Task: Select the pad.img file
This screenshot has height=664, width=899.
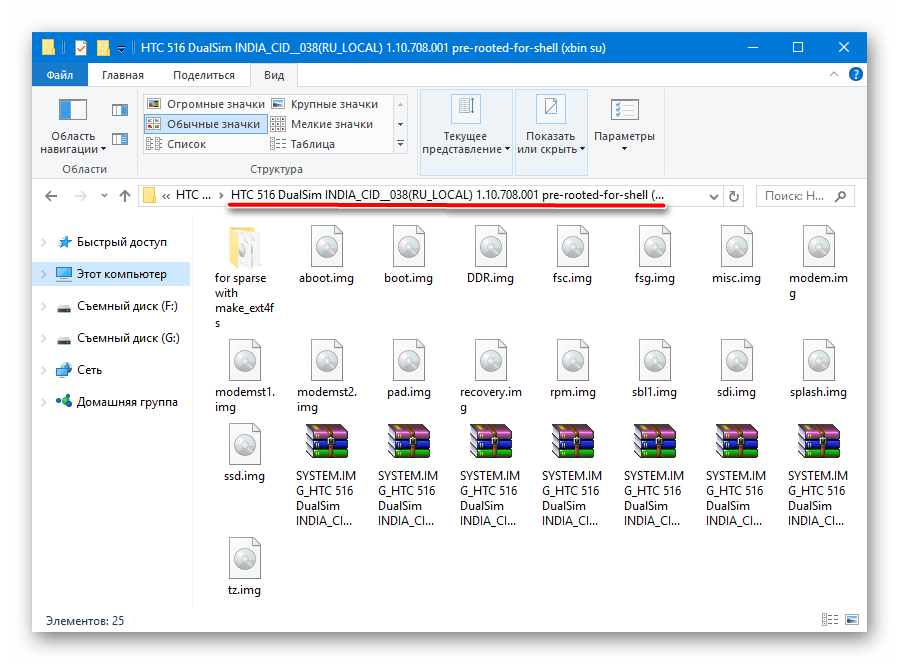Action: pyautogui.click(x=408, y=369)
